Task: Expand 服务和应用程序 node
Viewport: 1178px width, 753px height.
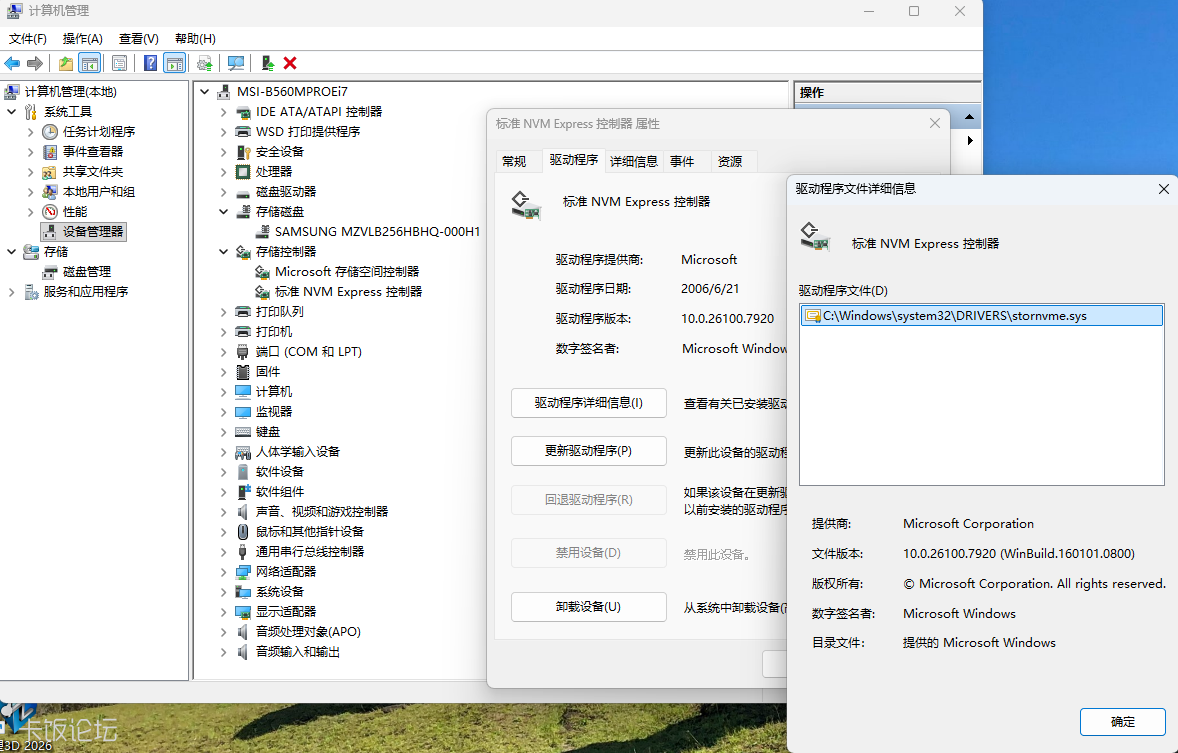Action: tap(11, 292)
